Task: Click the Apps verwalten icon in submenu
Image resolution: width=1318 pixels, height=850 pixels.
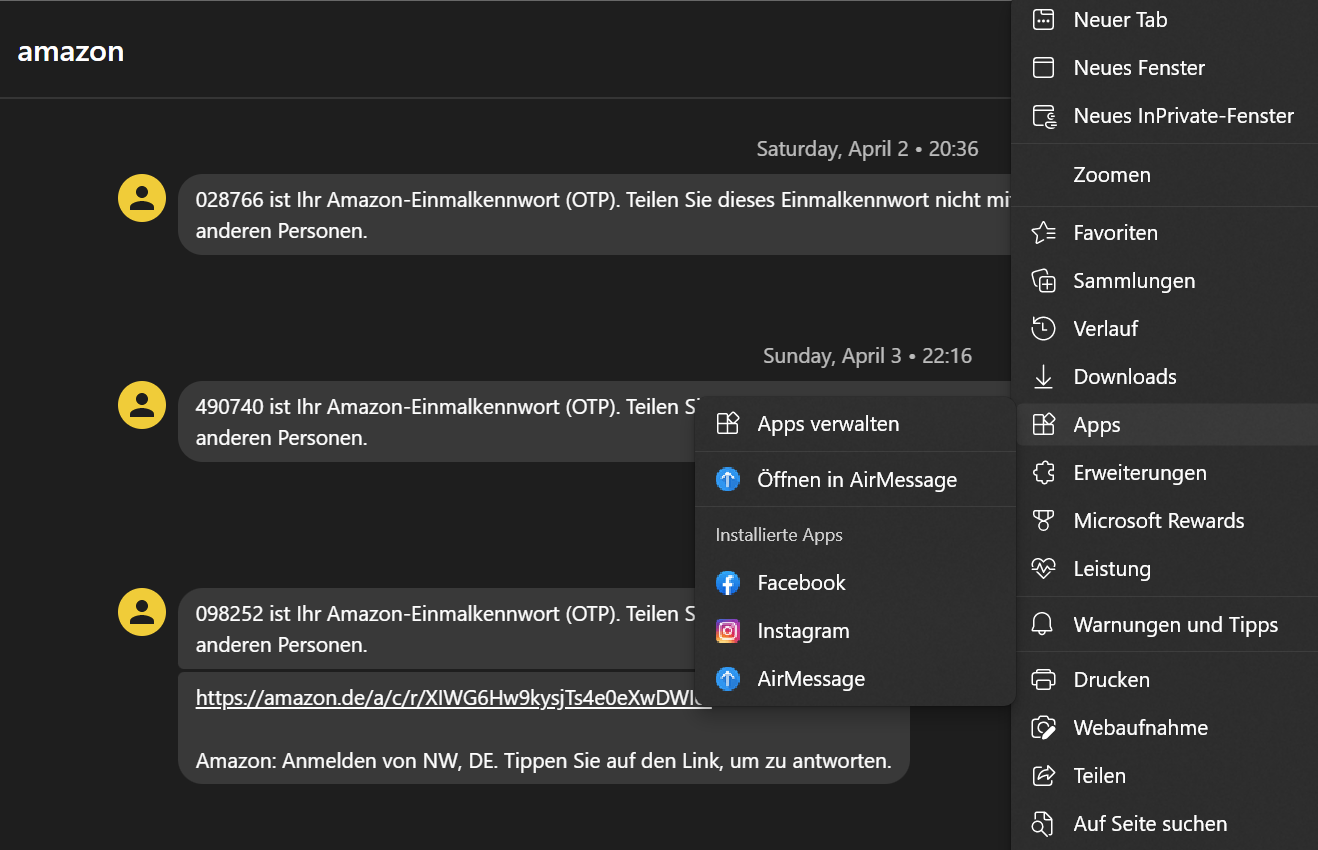Action: [728, 424]
